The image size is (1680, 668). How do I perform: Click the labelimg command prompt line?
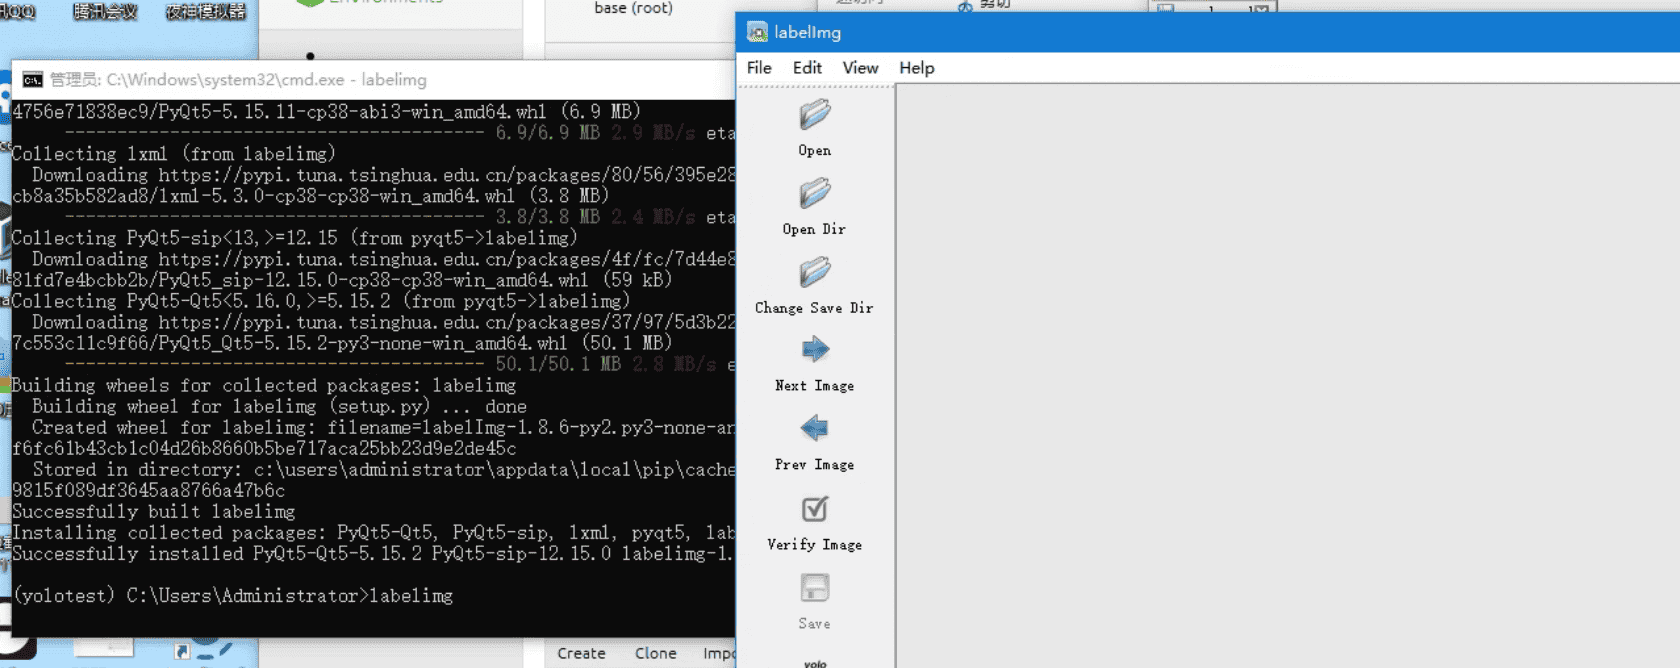pos(233,596)
